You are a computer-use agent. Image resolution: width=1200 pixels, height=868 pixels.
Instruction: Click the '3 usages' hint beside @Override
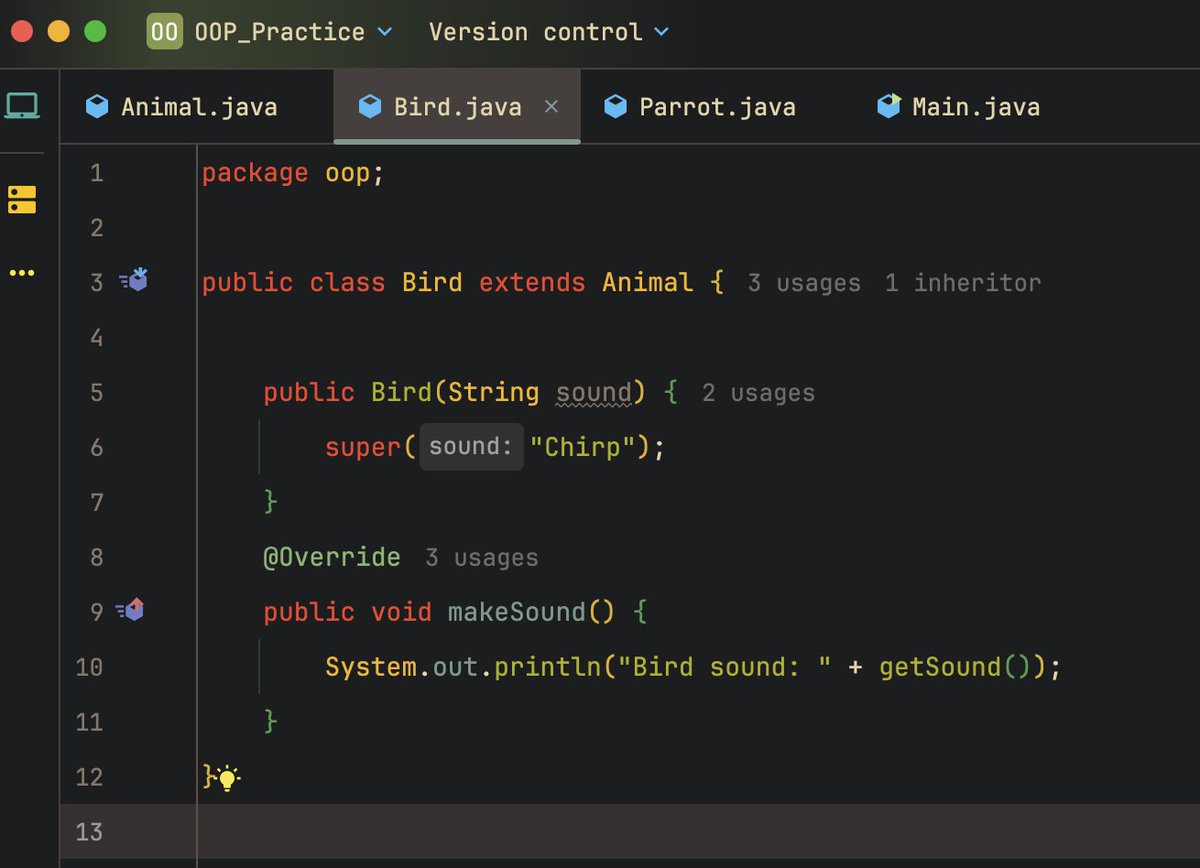pyautogui.click(x=482, y=558)
